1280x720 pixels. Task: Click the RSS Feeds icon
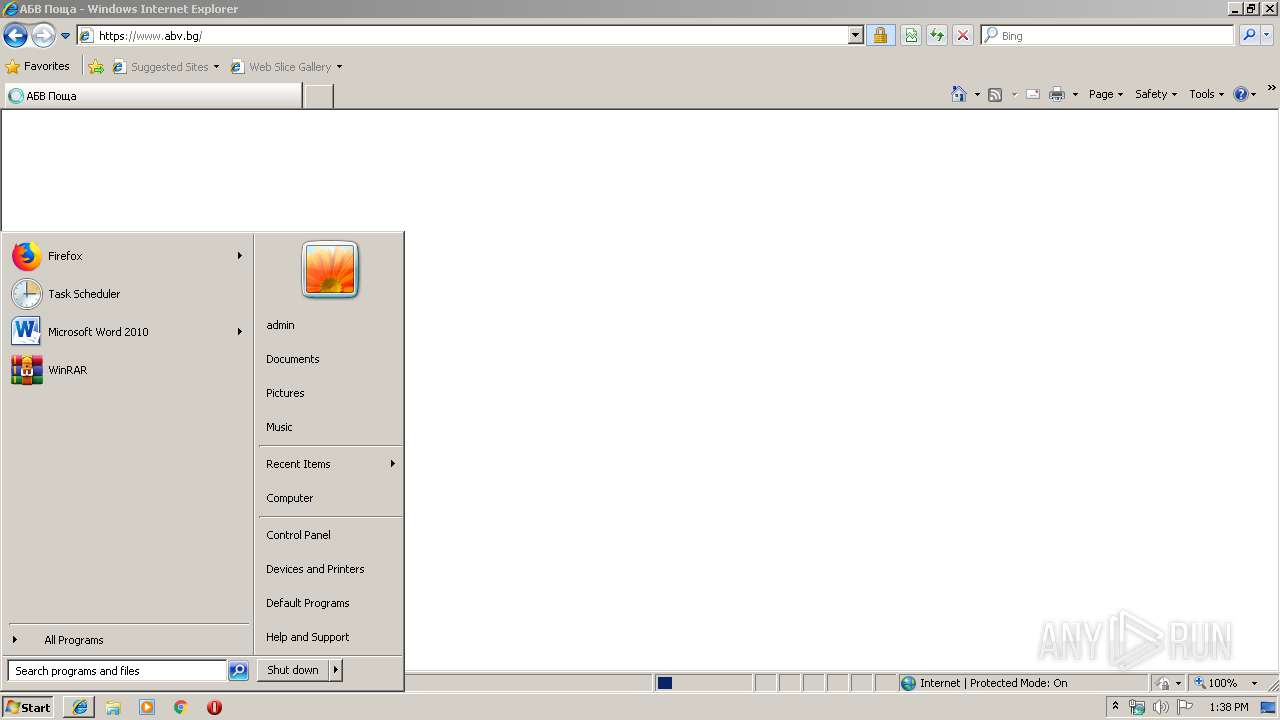(995, 94)
